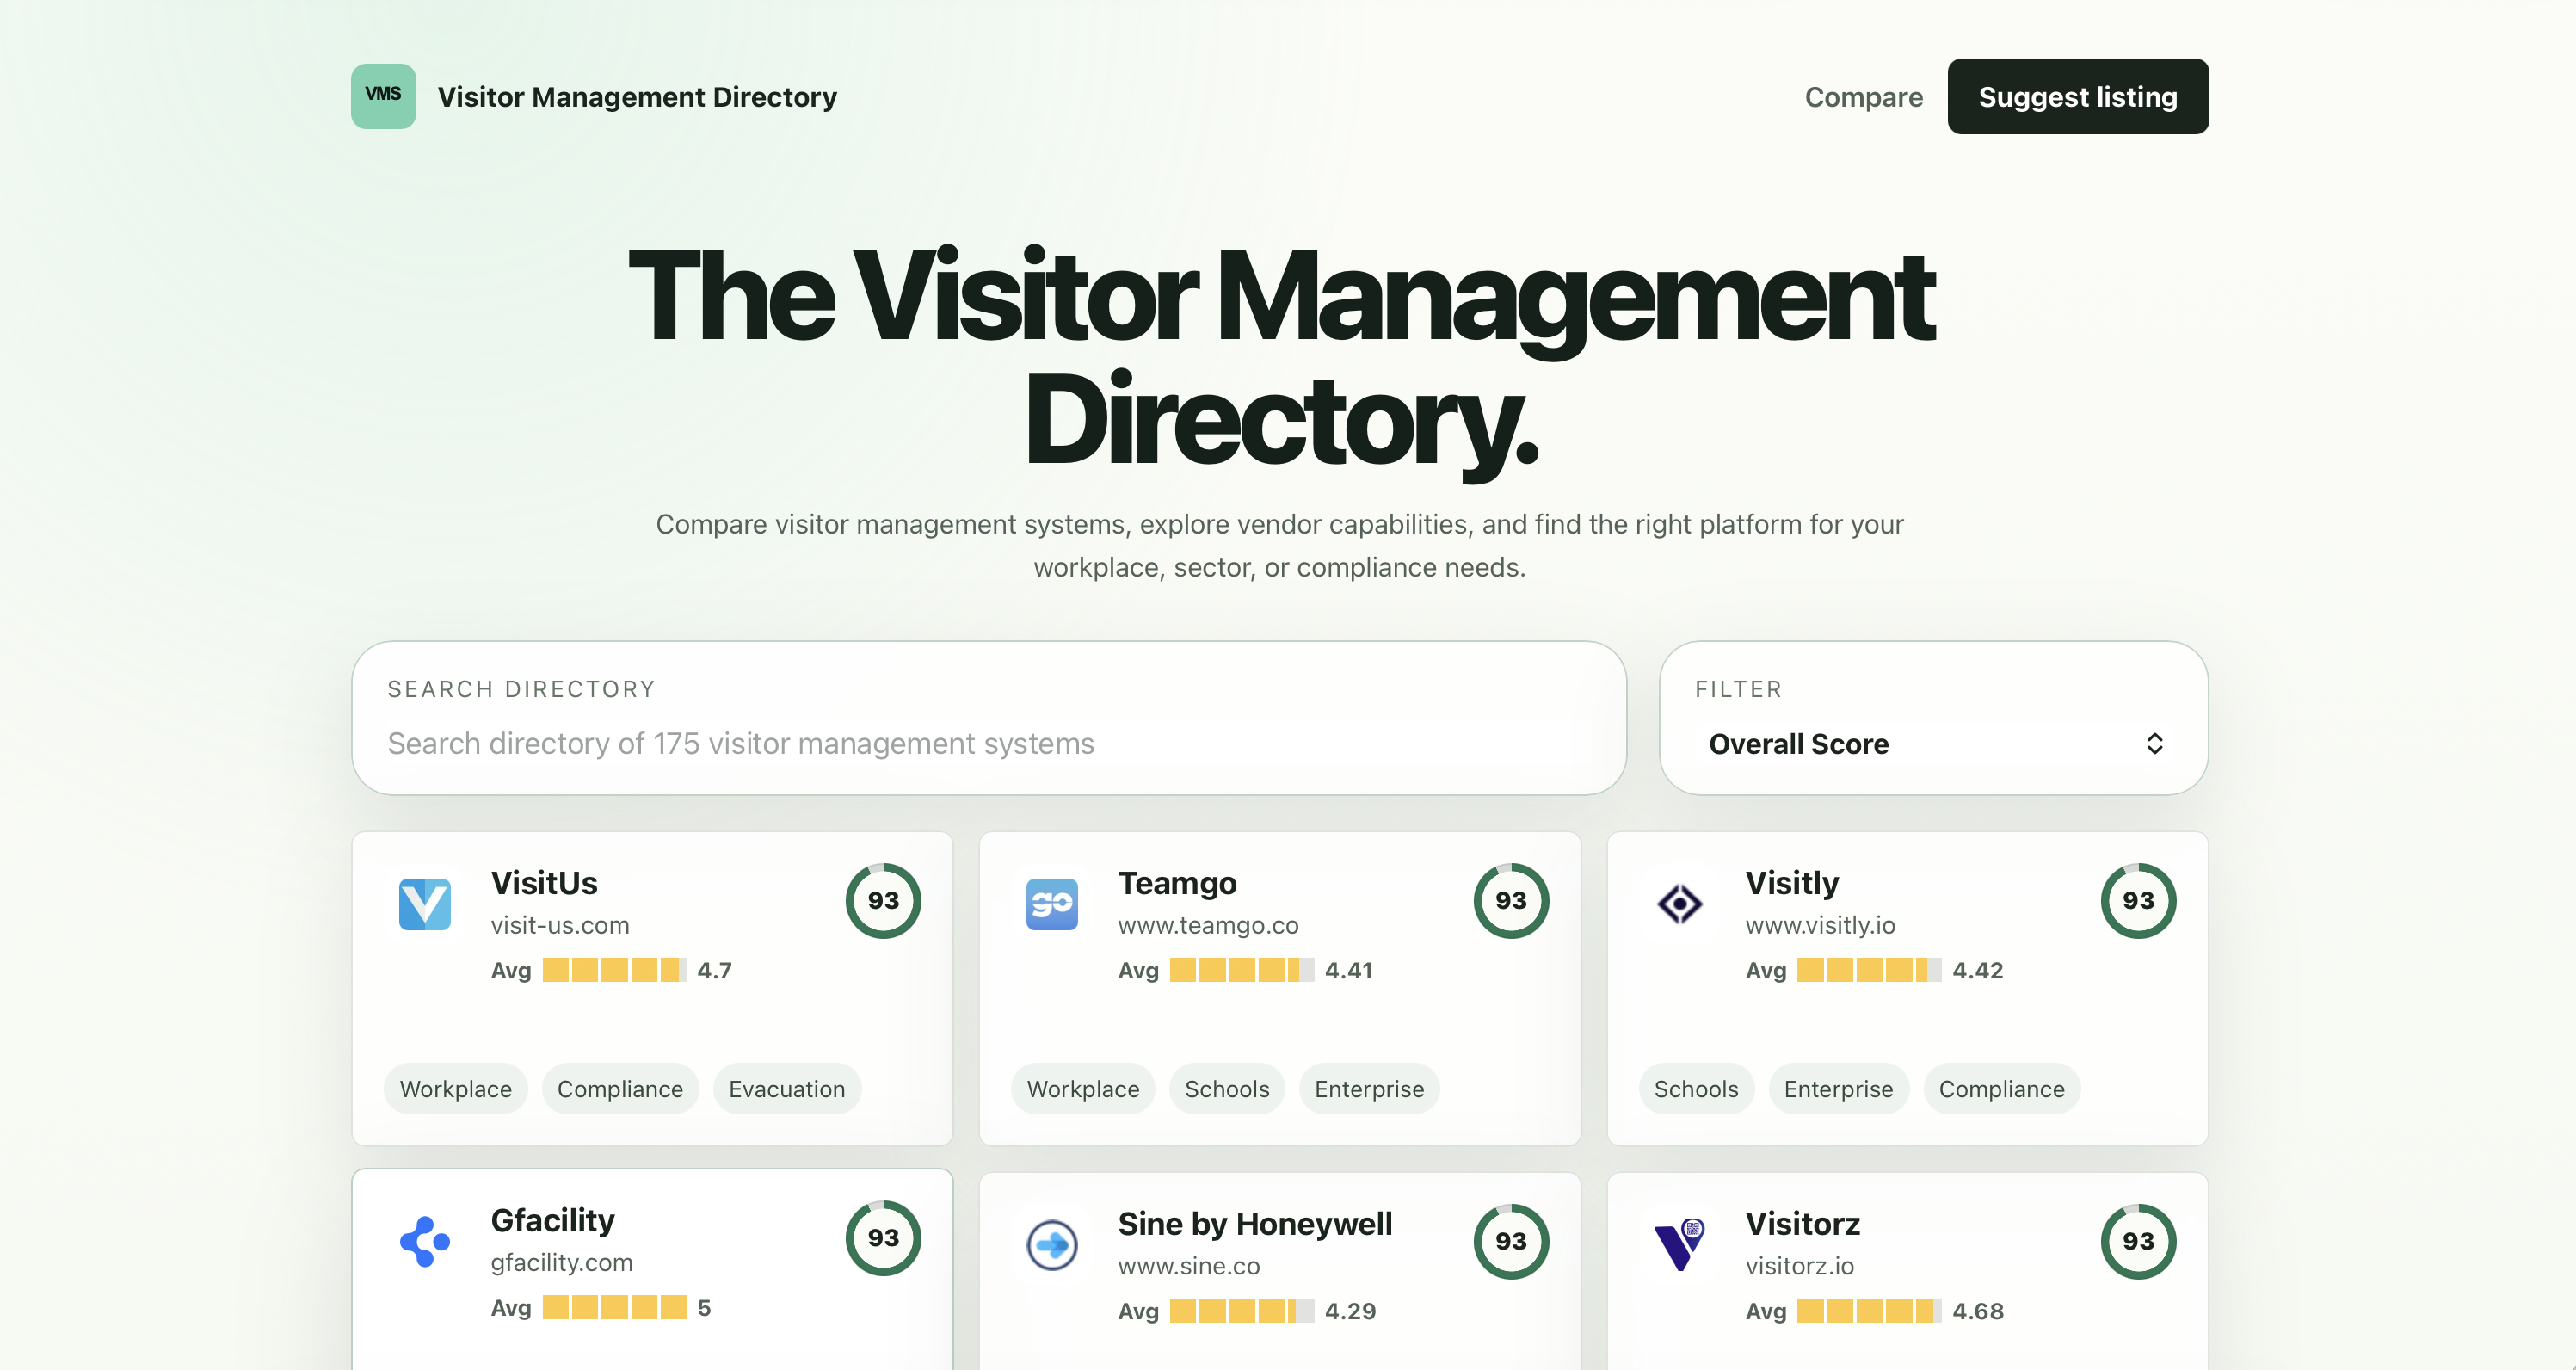Image resolution: width=2576 pixels, height=1370 pixels.
Task: Select Teamgo Workplace tag
Action: pyautogui.click(x=1083, y=1089)
